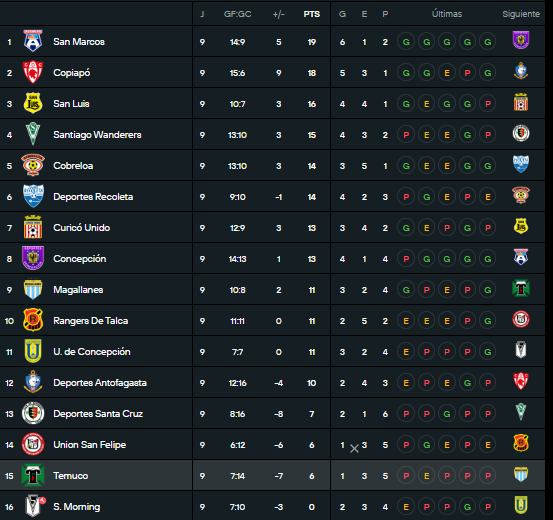
Task: Click the San Marcos team crest
Action: [33, 41]
